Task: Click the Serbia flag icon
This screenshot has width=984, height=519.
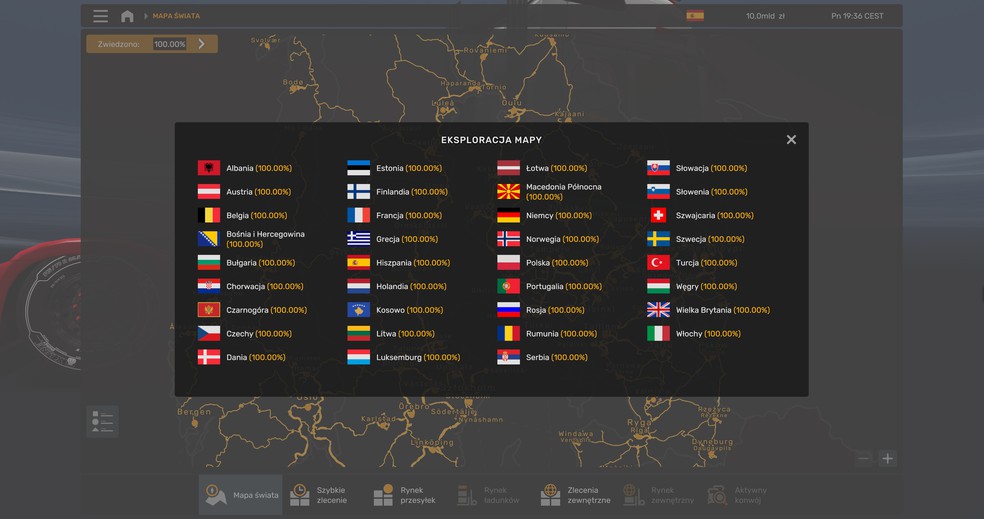Action: click(508, 357)
